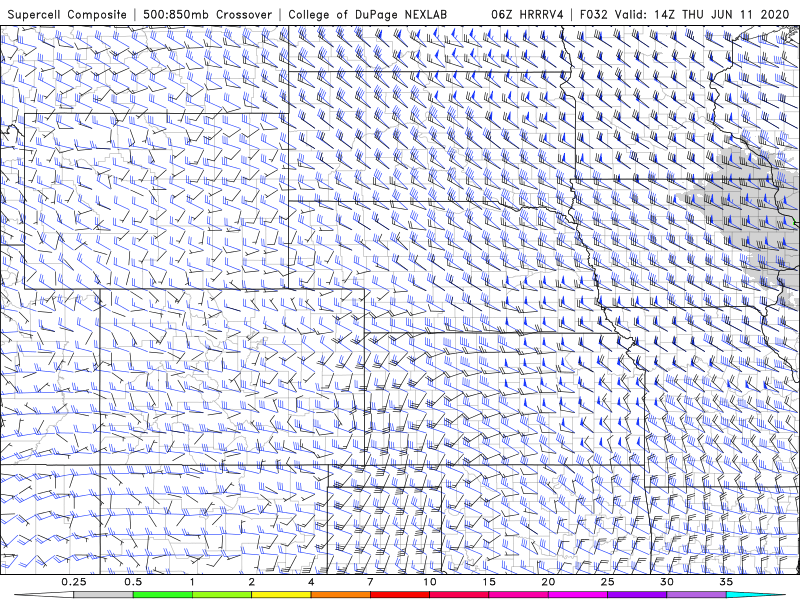Click the "25" legend value
Viewport: 800px width, 600px height.
tap(607, 582)
